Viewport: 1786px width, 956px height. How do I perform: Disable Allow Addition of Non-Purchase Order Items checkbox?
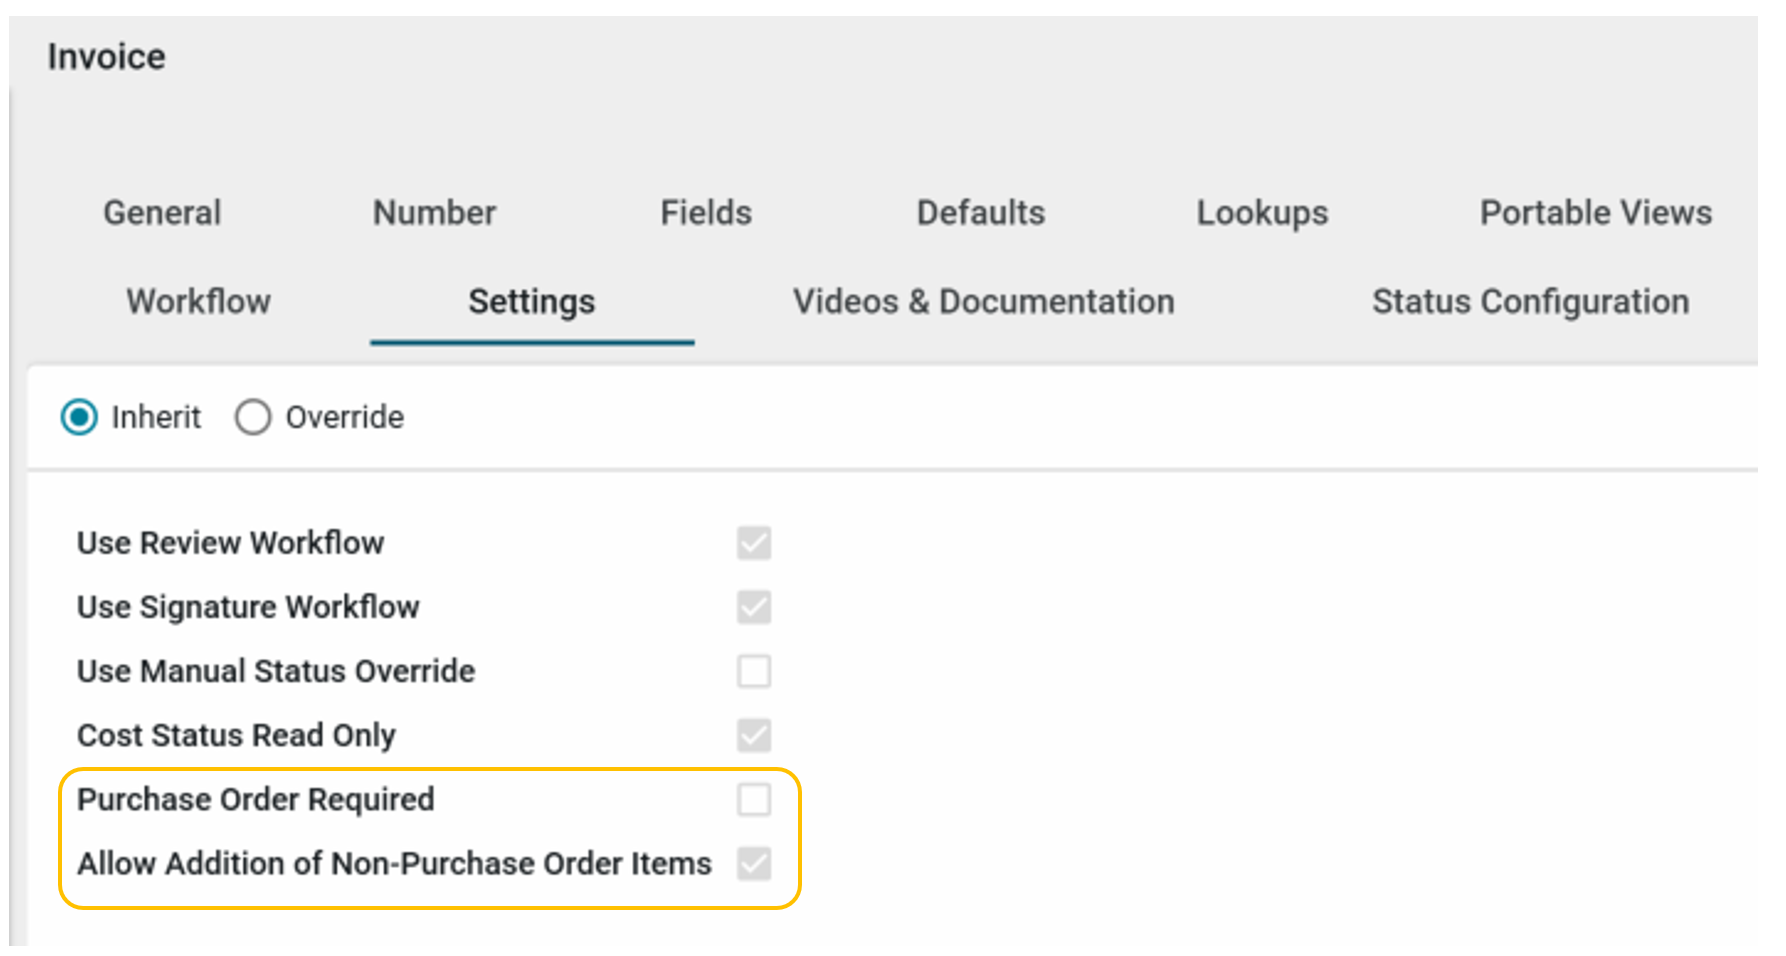click(x=754, y=863)
